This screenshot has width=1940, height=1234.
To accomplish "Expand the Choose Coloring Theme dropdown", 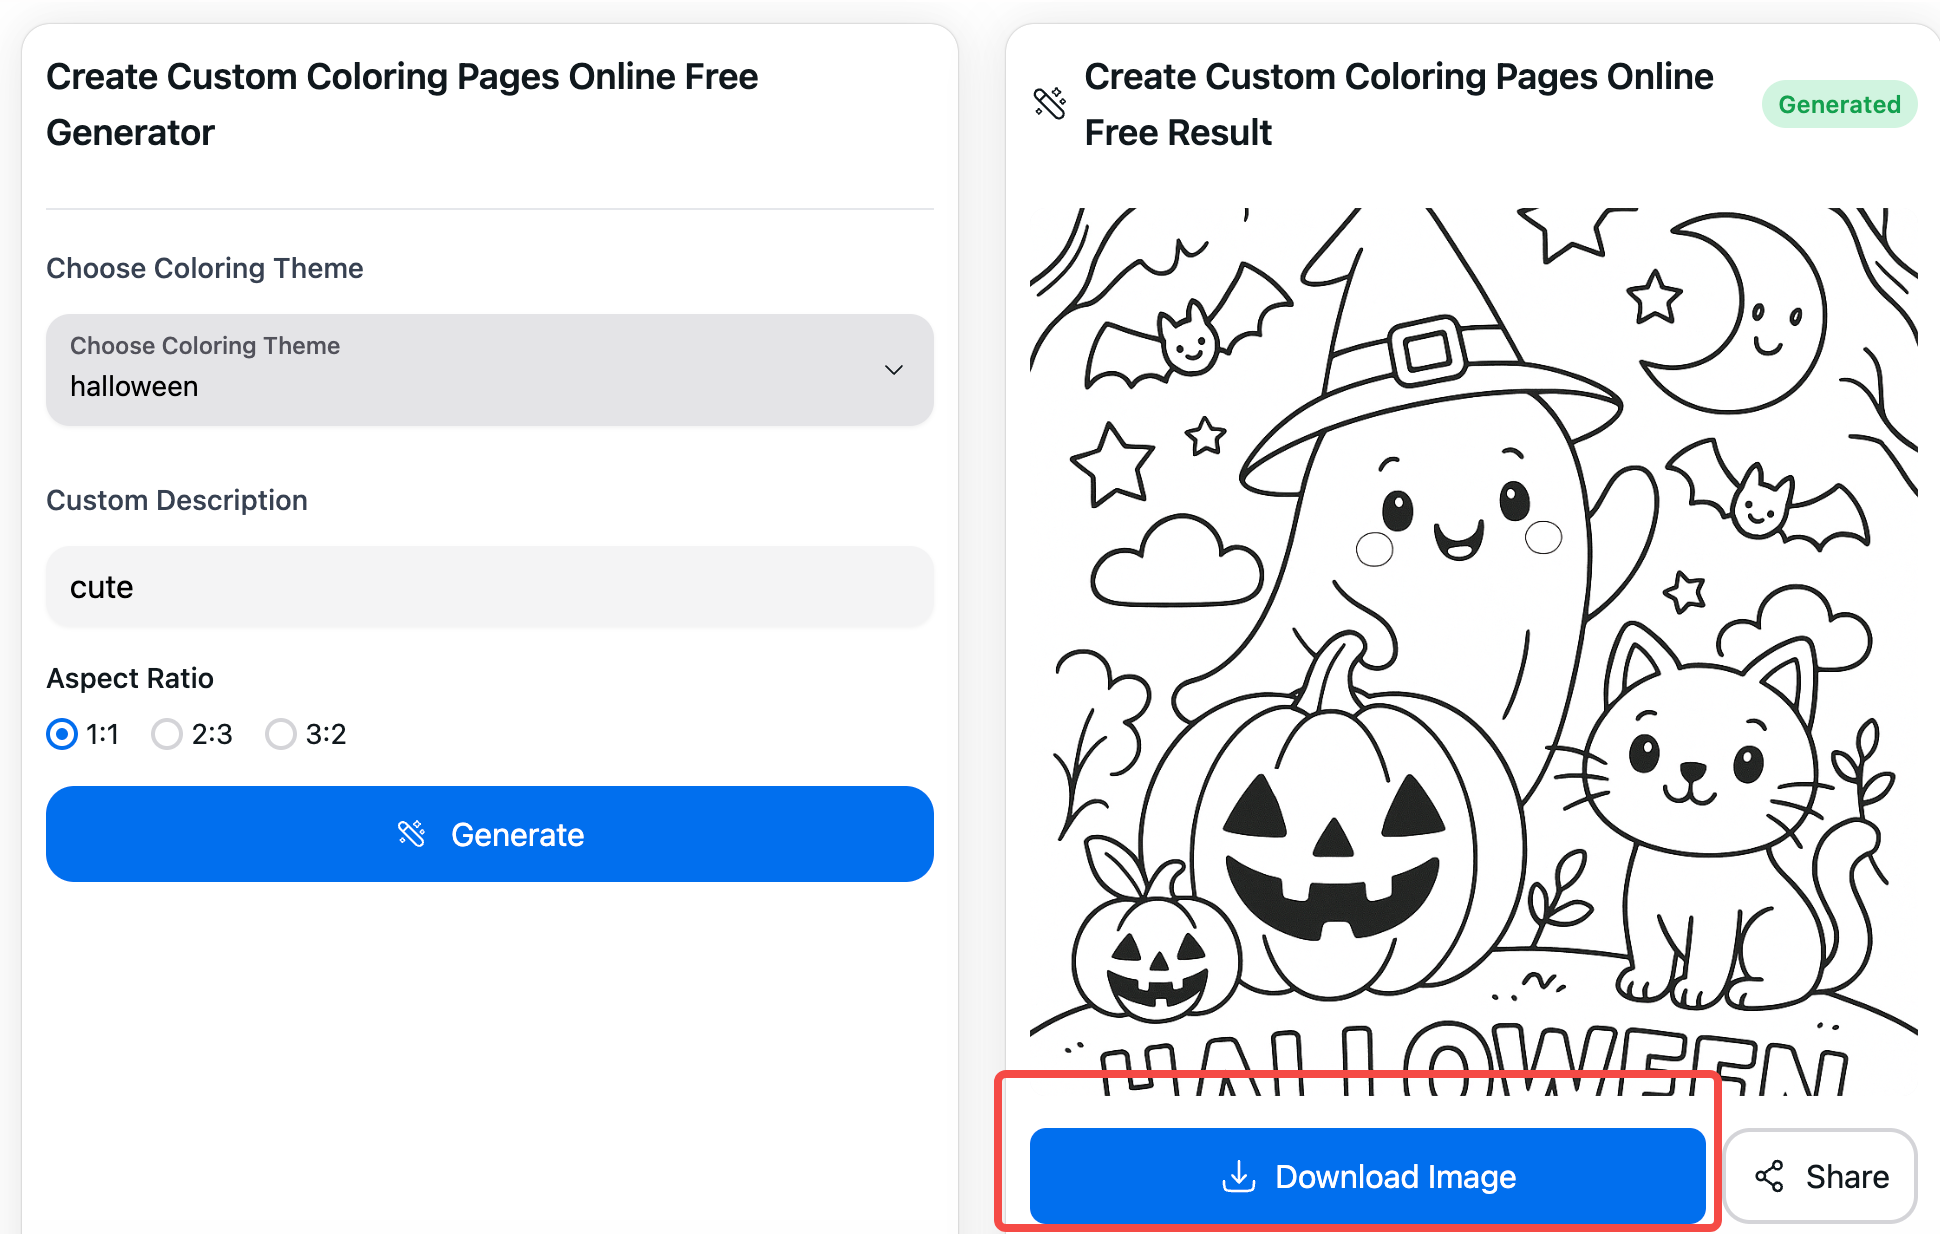I will pos(489,369).
